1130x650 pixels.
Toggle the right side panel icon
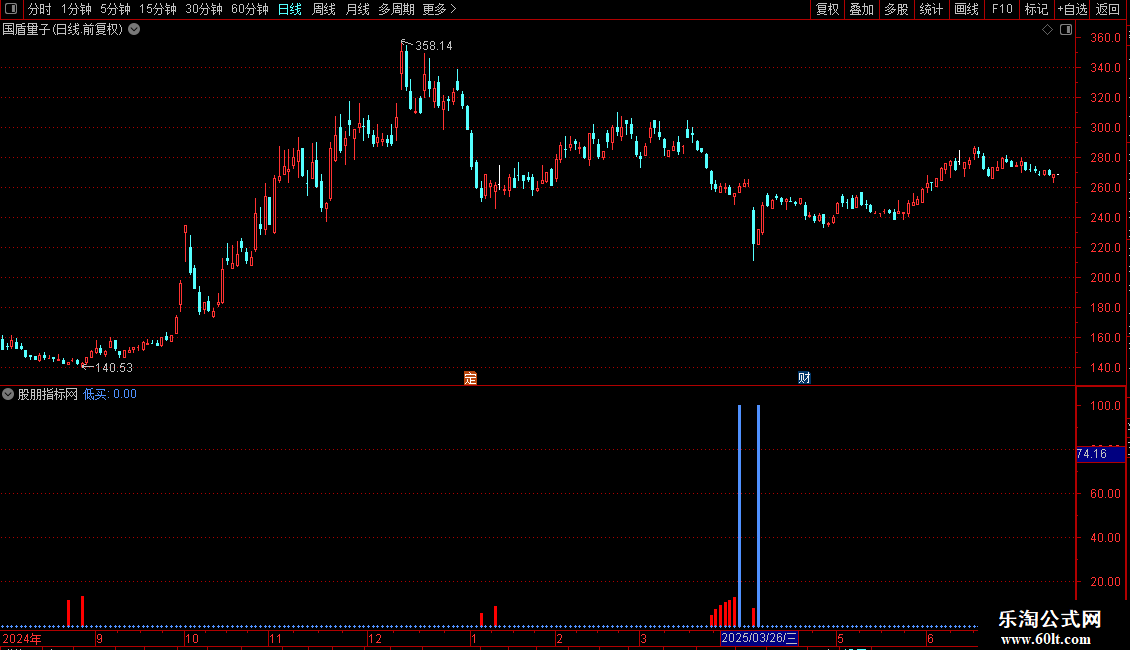1066,30
